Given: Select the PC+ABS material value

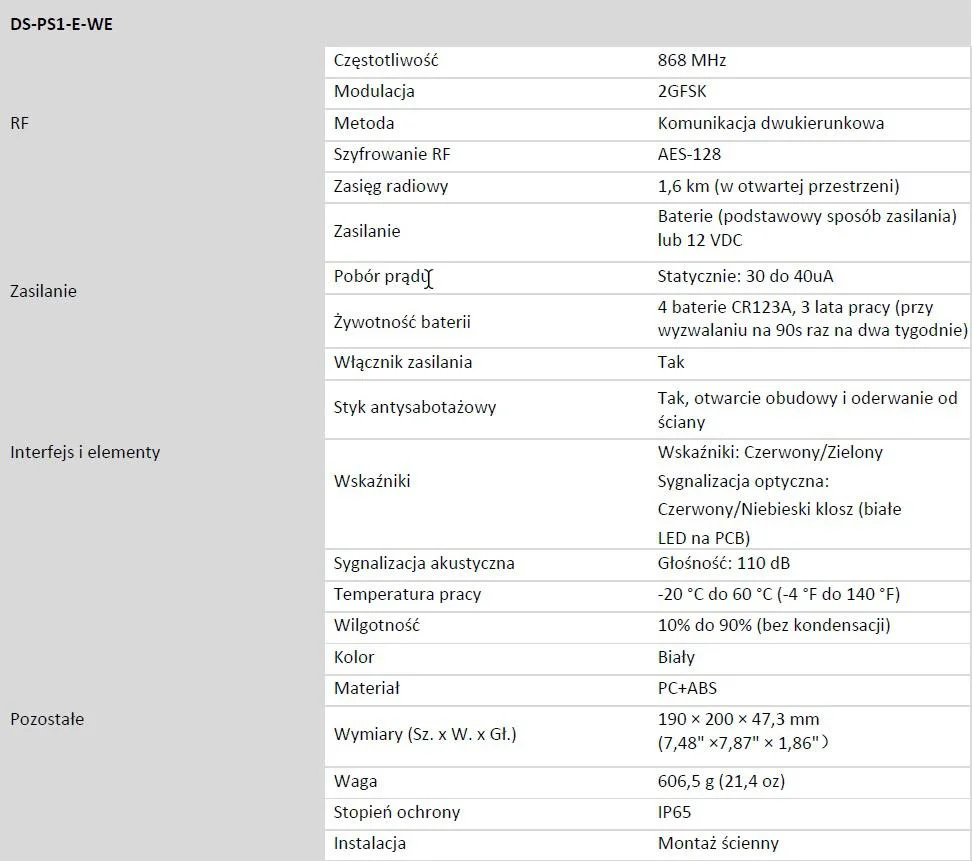Looking at the screenshot, I should point(687,688).
